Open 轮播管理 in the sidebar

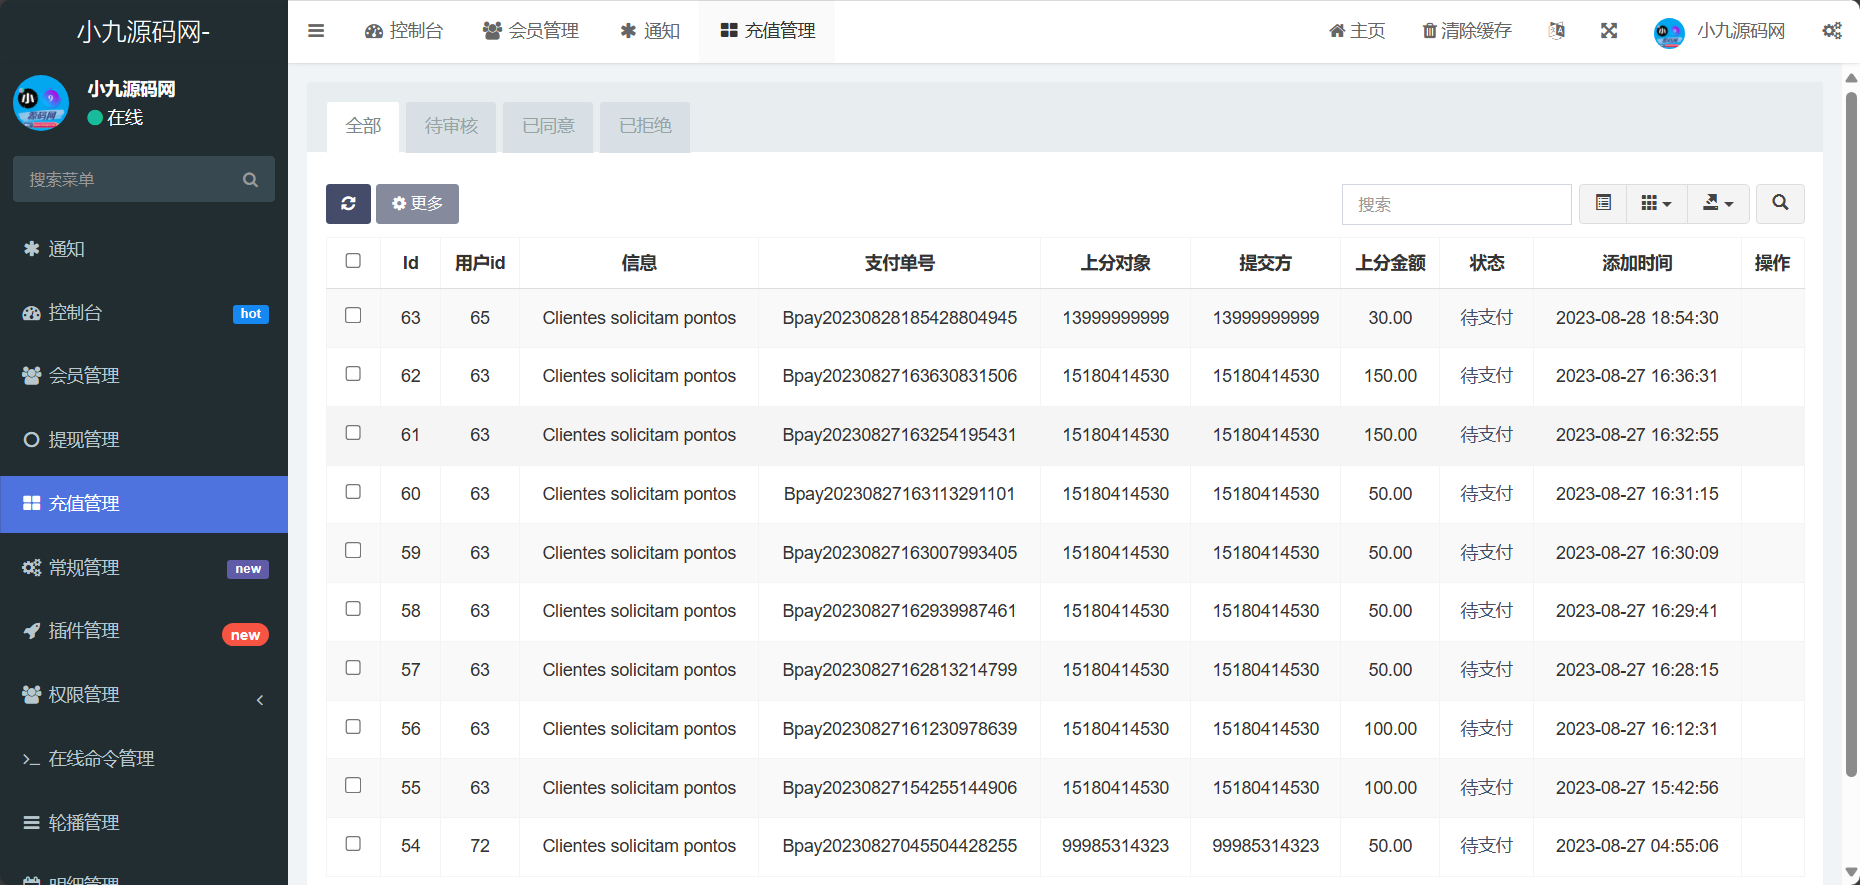[x=144, y=823]
